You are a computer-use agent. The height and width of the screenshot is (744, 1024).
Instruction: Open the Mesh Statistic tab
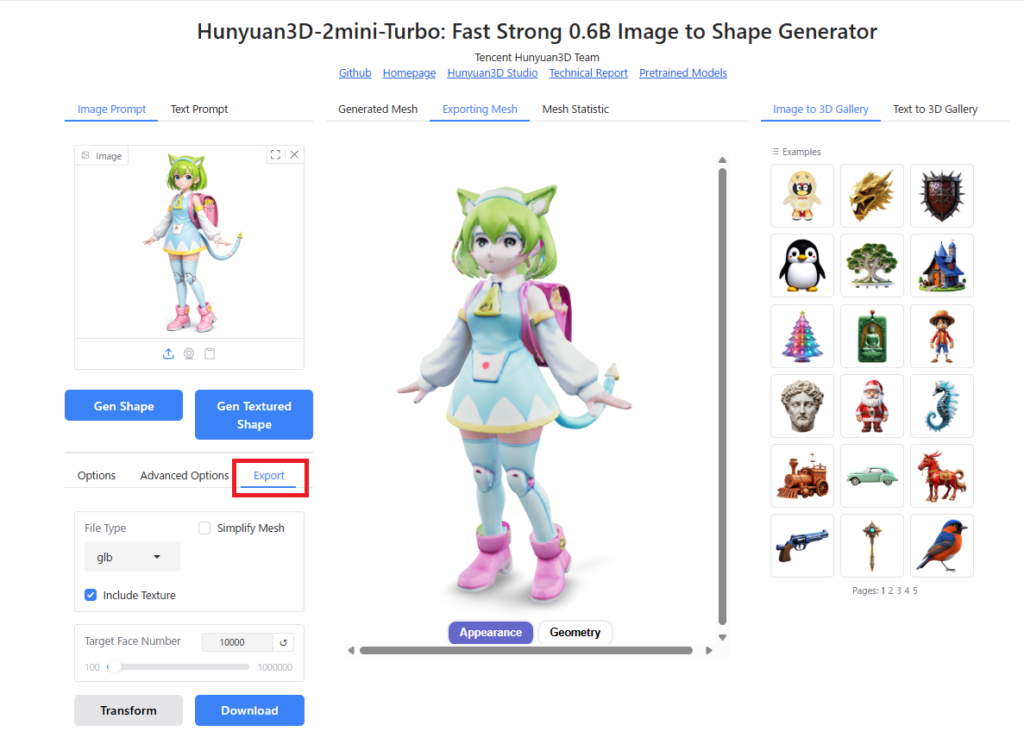click(575, 109)
